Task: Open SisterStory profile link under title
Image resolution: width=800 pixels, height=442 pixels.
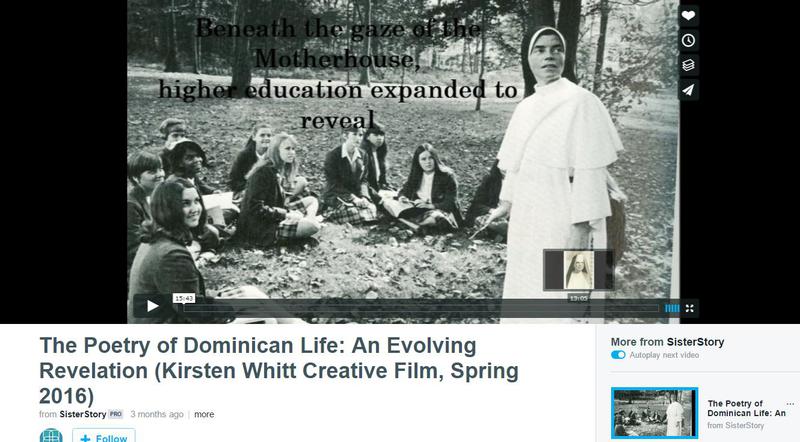Action: click(x=83, y=414)
